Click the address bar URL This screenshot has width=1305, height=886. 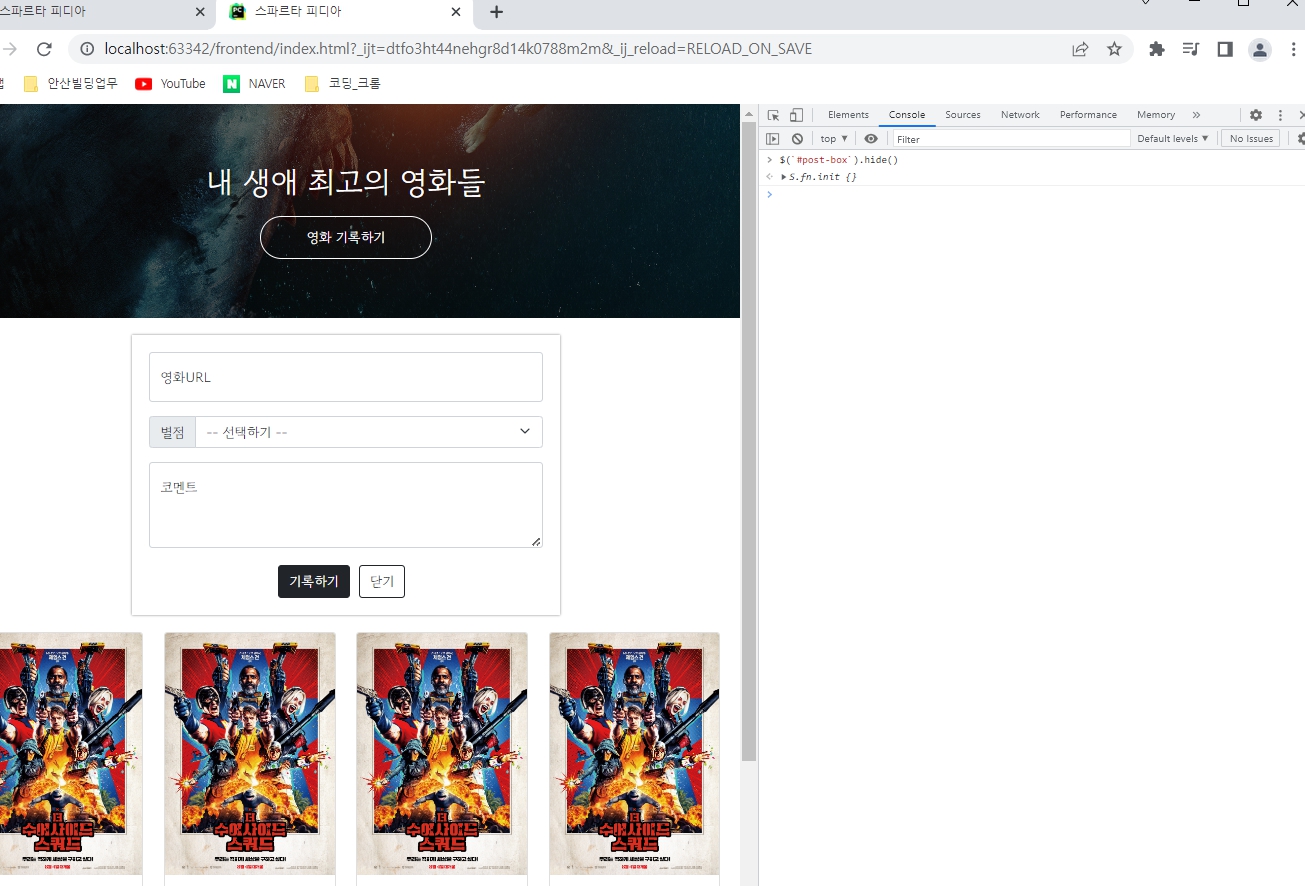pos(458,49)
